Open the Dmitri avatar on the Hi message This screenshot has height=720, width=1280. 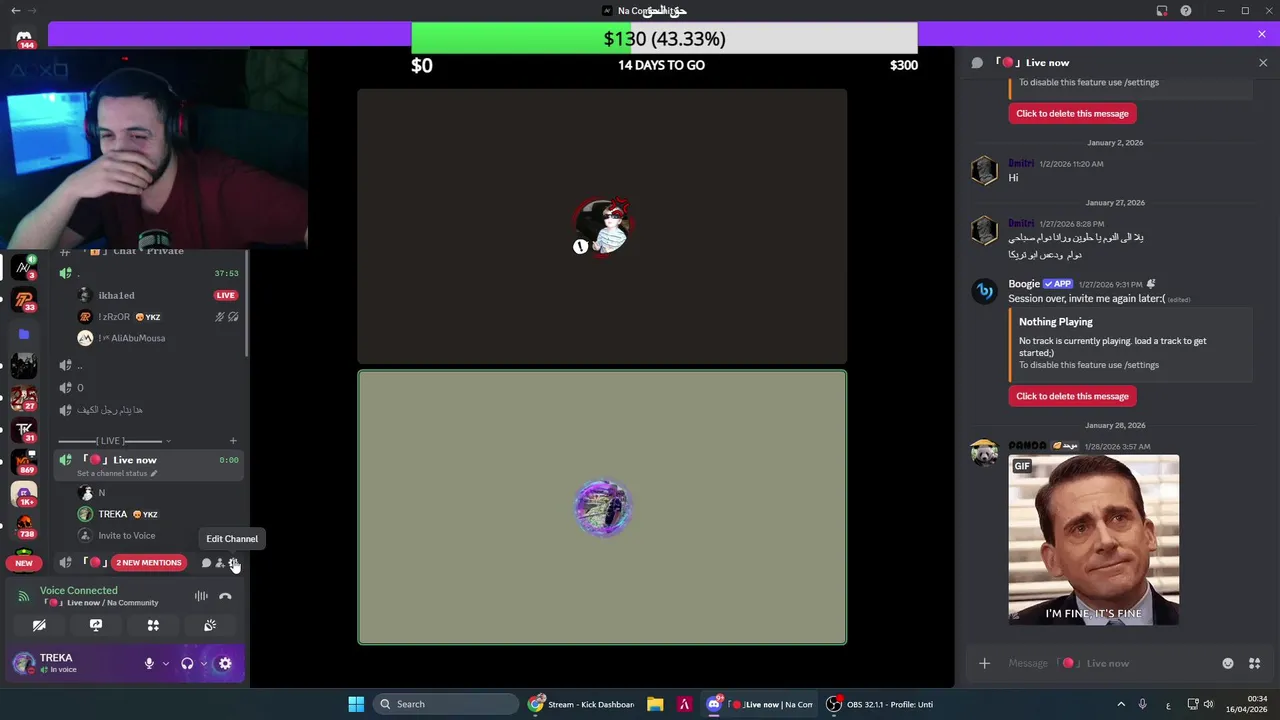(x=984, y=170)
